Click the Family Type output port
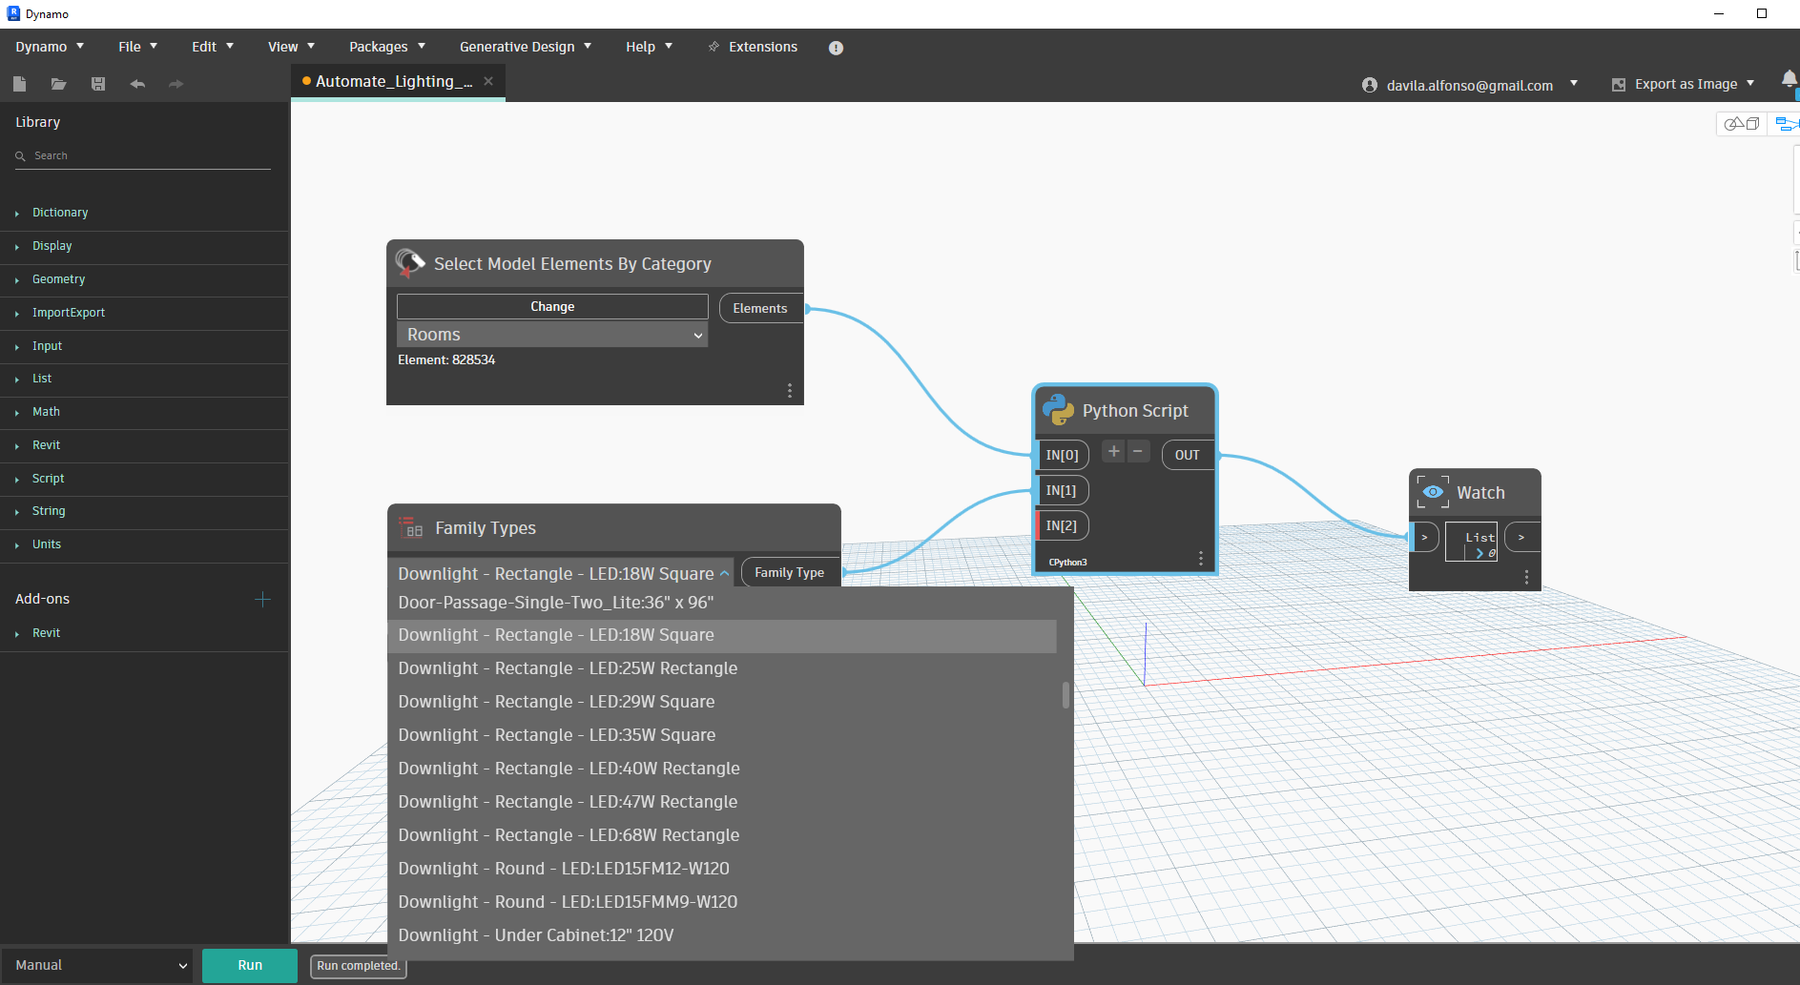 (790, 572)
